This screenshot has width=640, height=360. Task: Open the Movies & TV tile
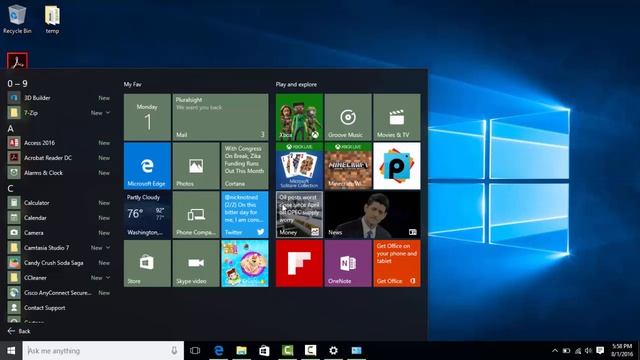(x=397, y=117)
